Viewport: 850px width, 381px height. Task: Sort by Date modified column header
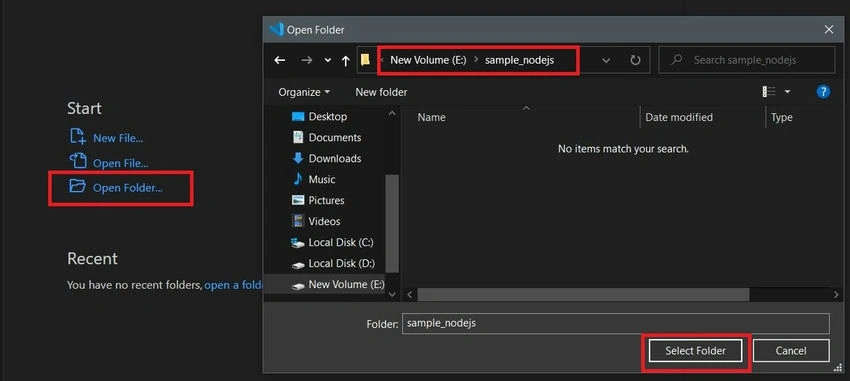[679, 117]
